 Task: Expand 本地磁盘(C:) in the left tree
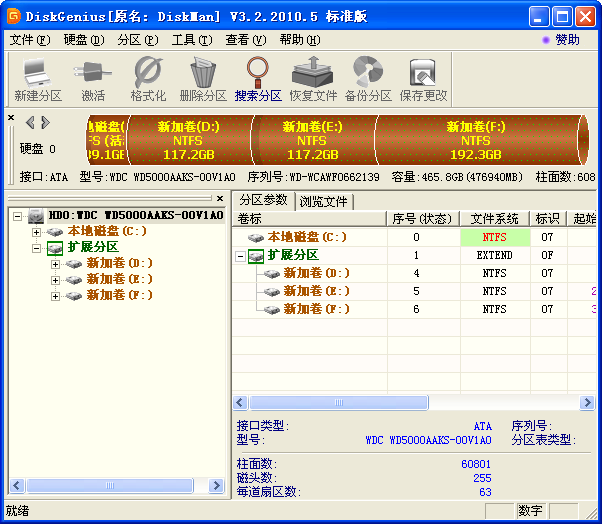(x=37, y=231)
